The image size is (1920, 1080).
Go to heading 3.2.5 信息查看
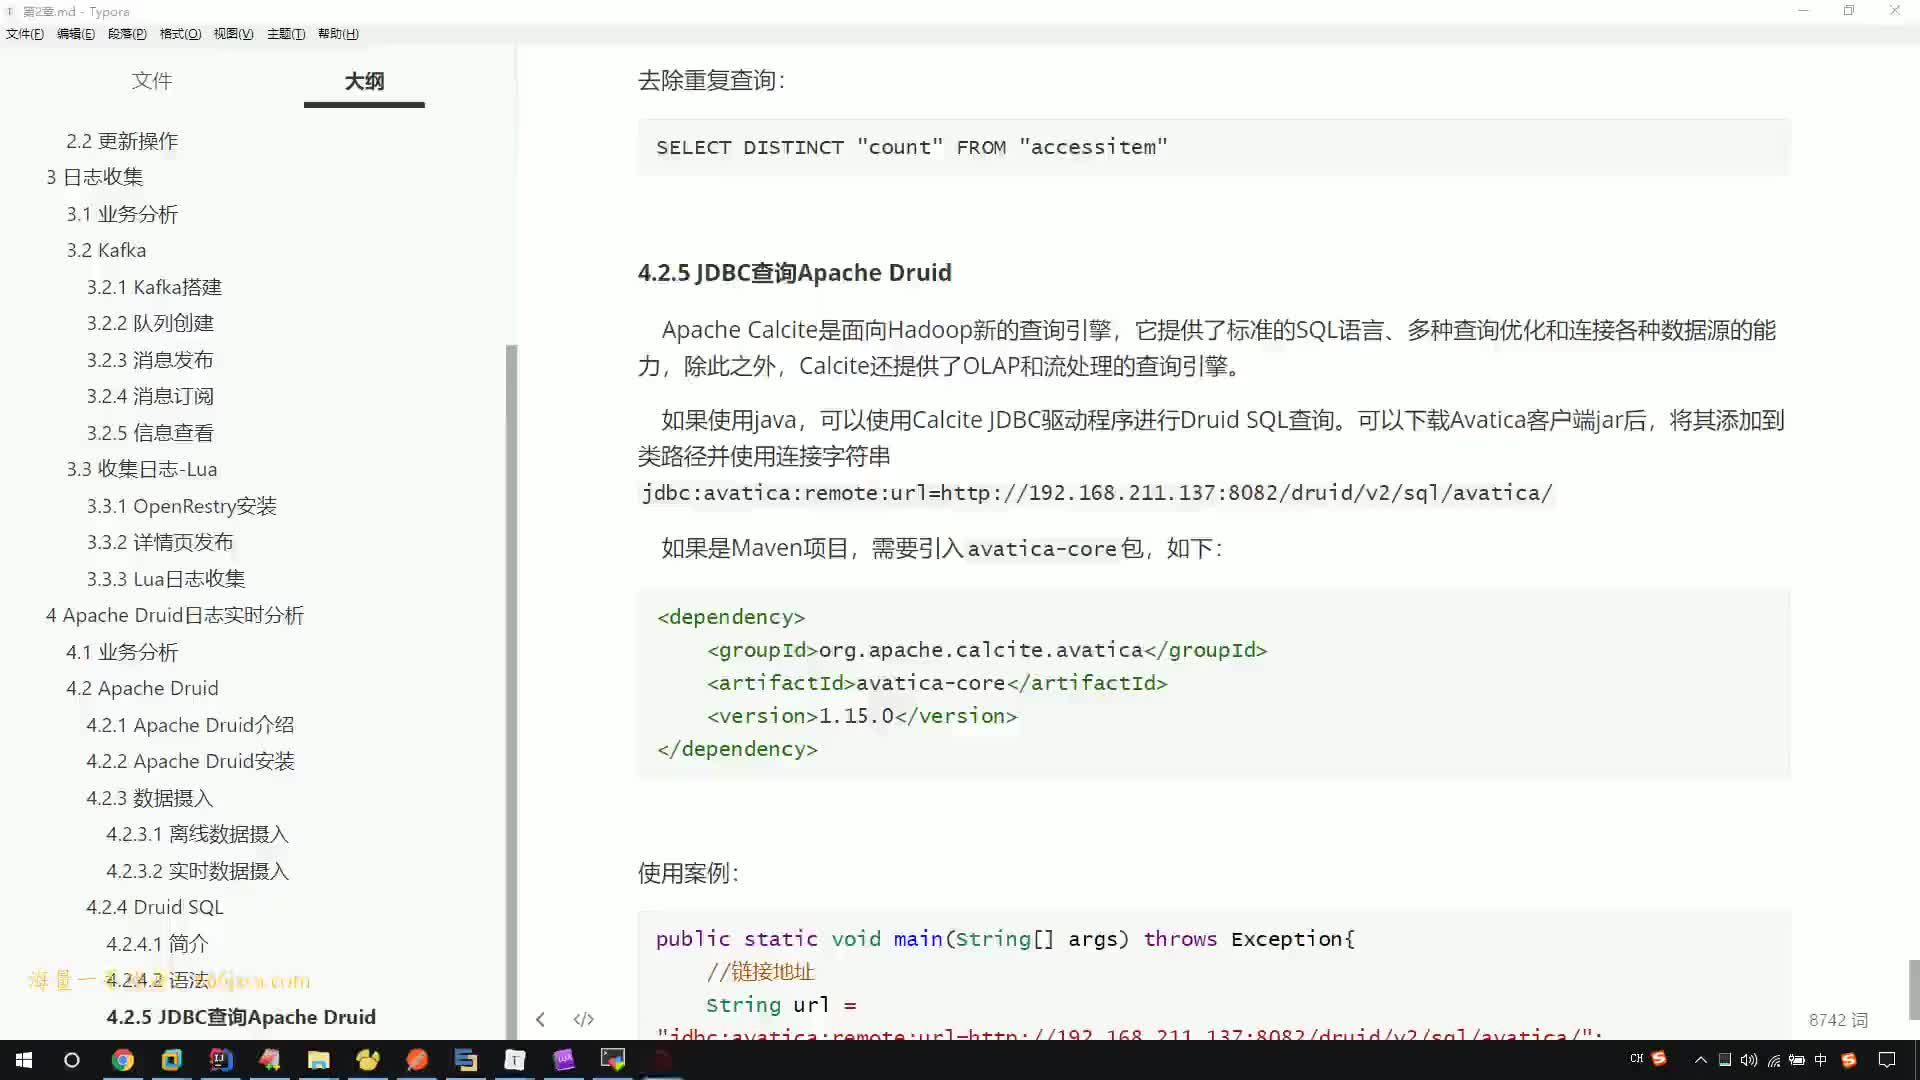[x=150, y=433]
